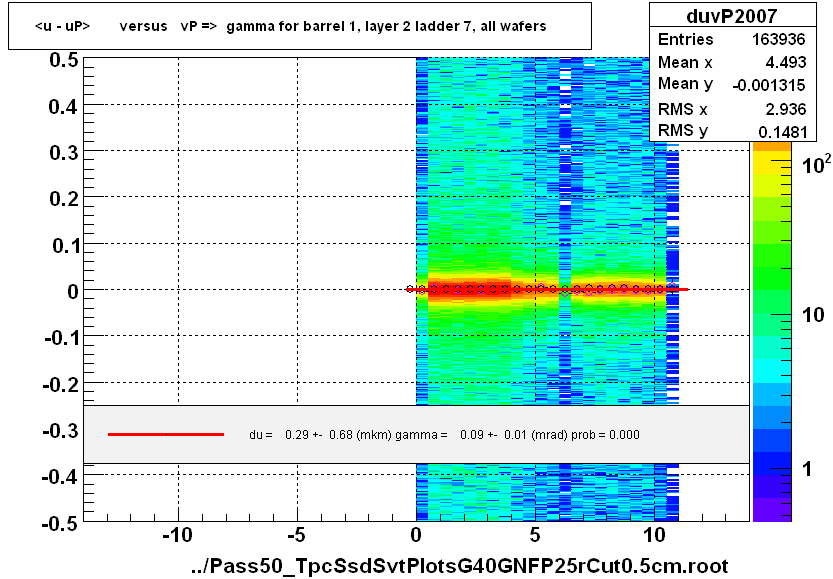Click the y-axis label 0.1
This screenshot has height=579, width=833.
tap(65, 245)
